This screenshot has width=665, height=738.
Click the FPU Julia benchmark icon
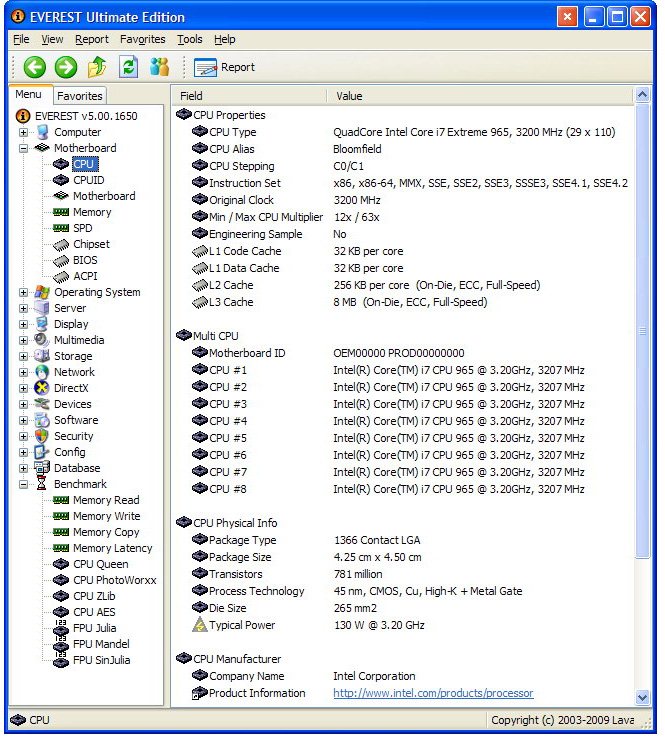click(x=61, y=627)
